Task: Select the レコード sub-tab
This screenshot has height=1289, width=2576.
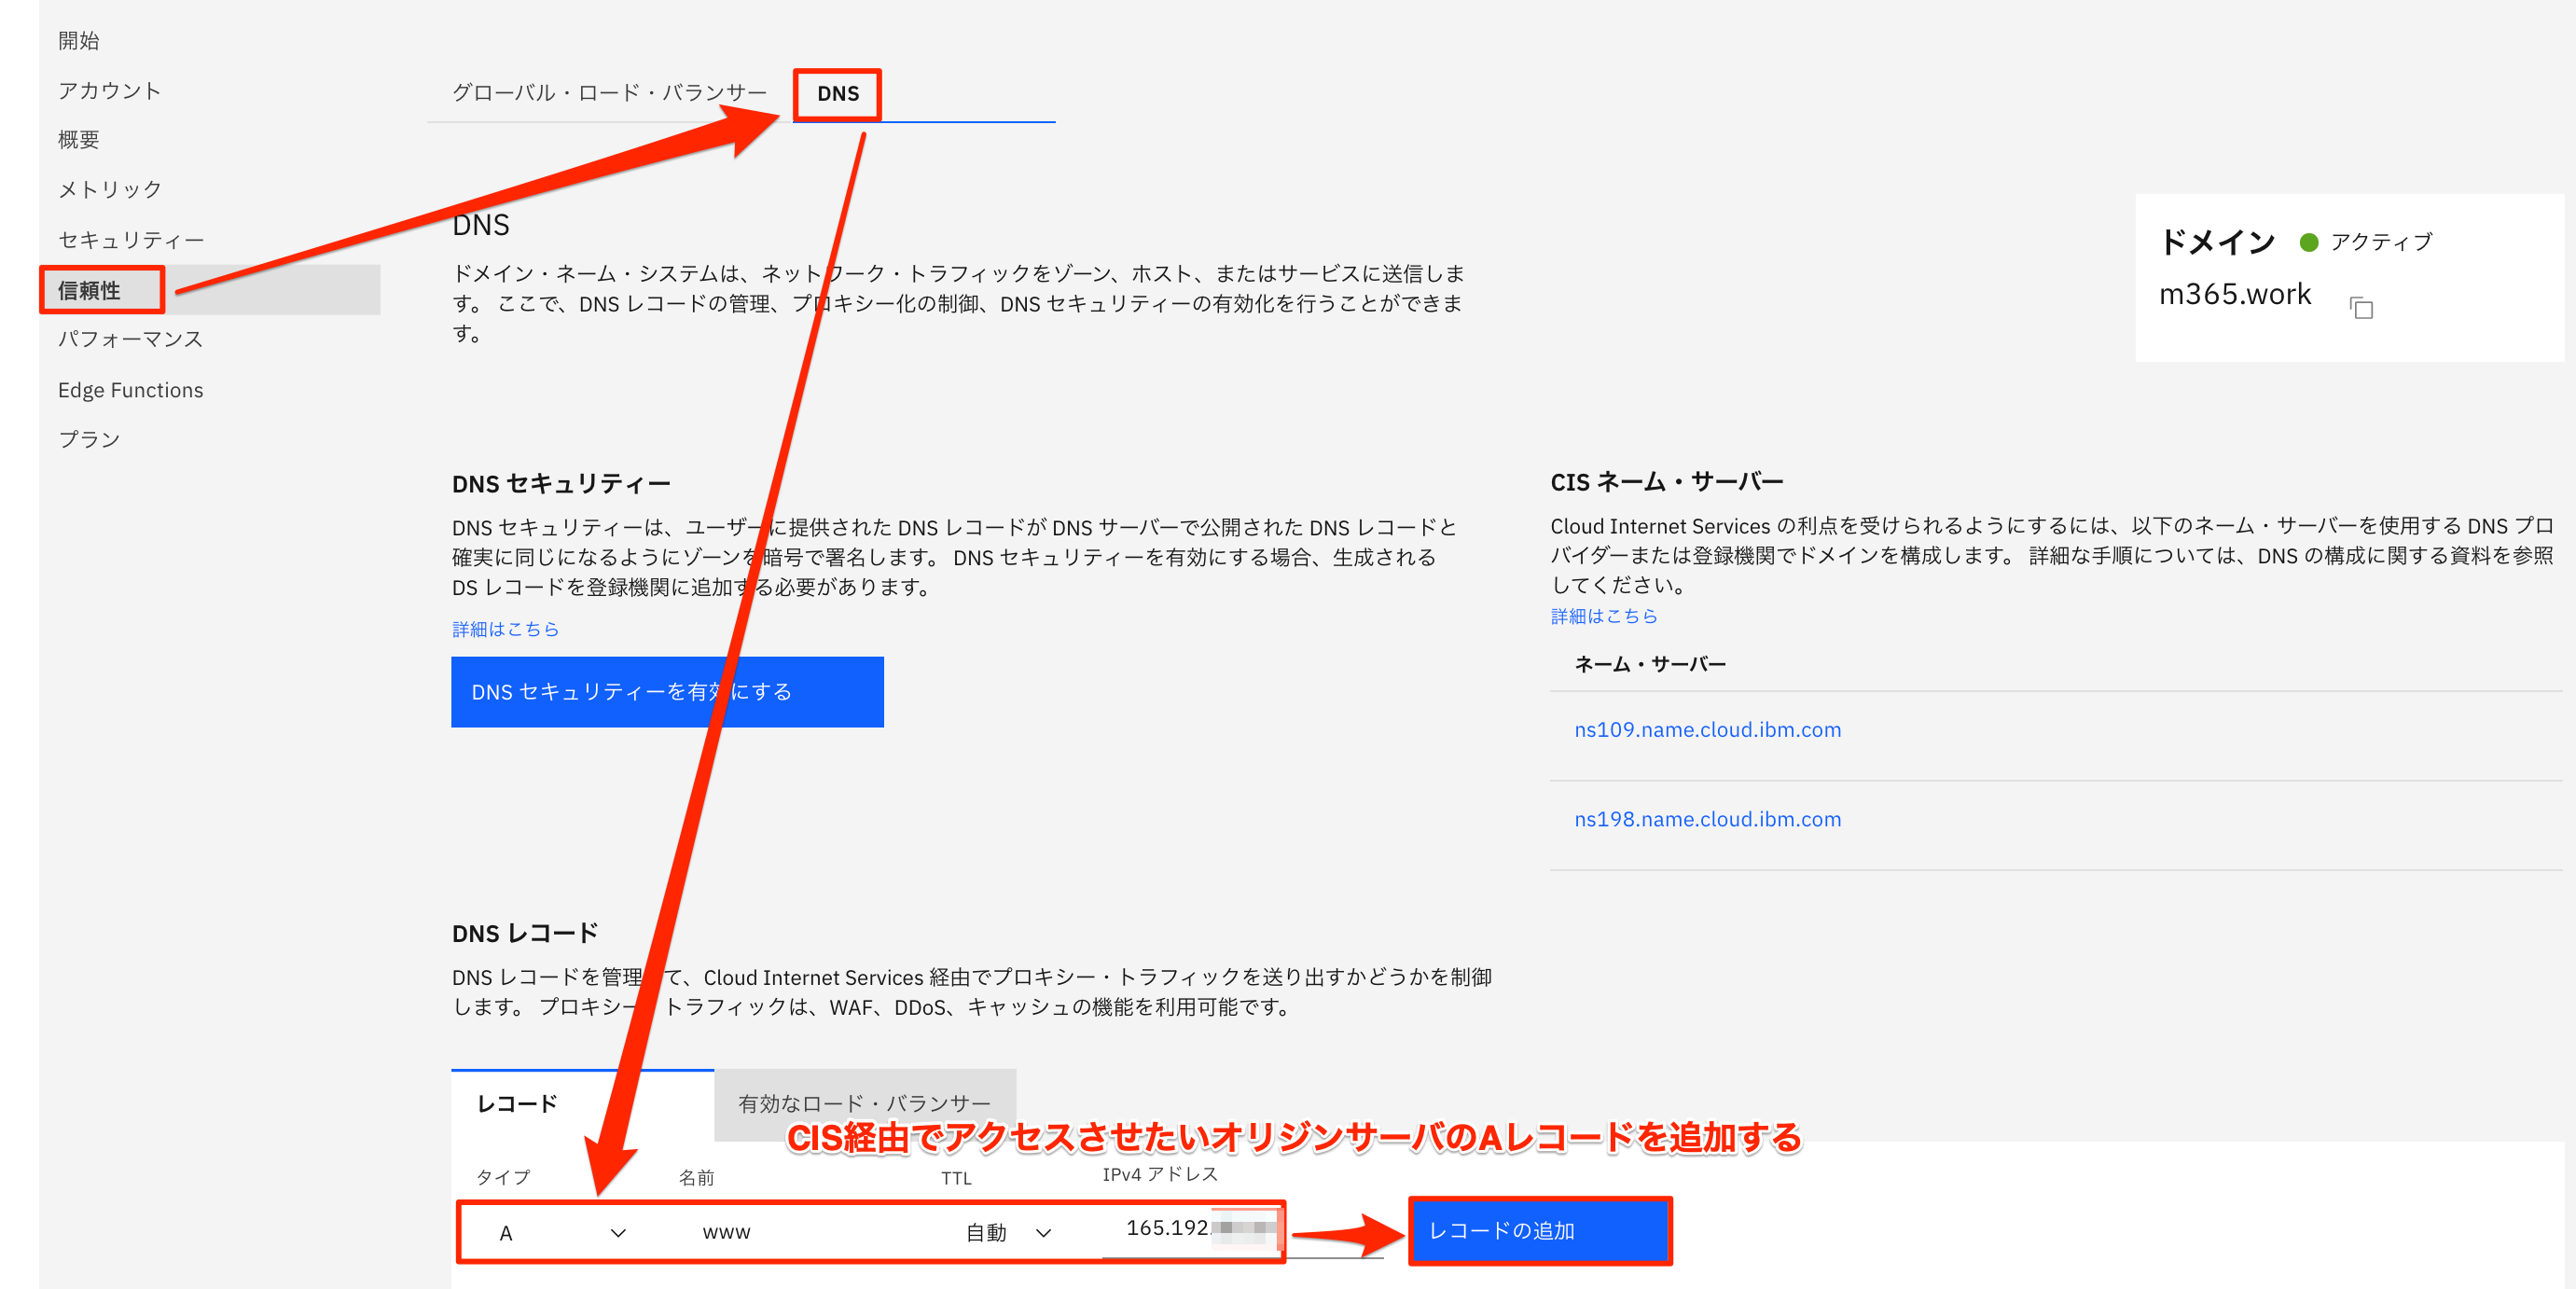Action: tap(517, 1104)
